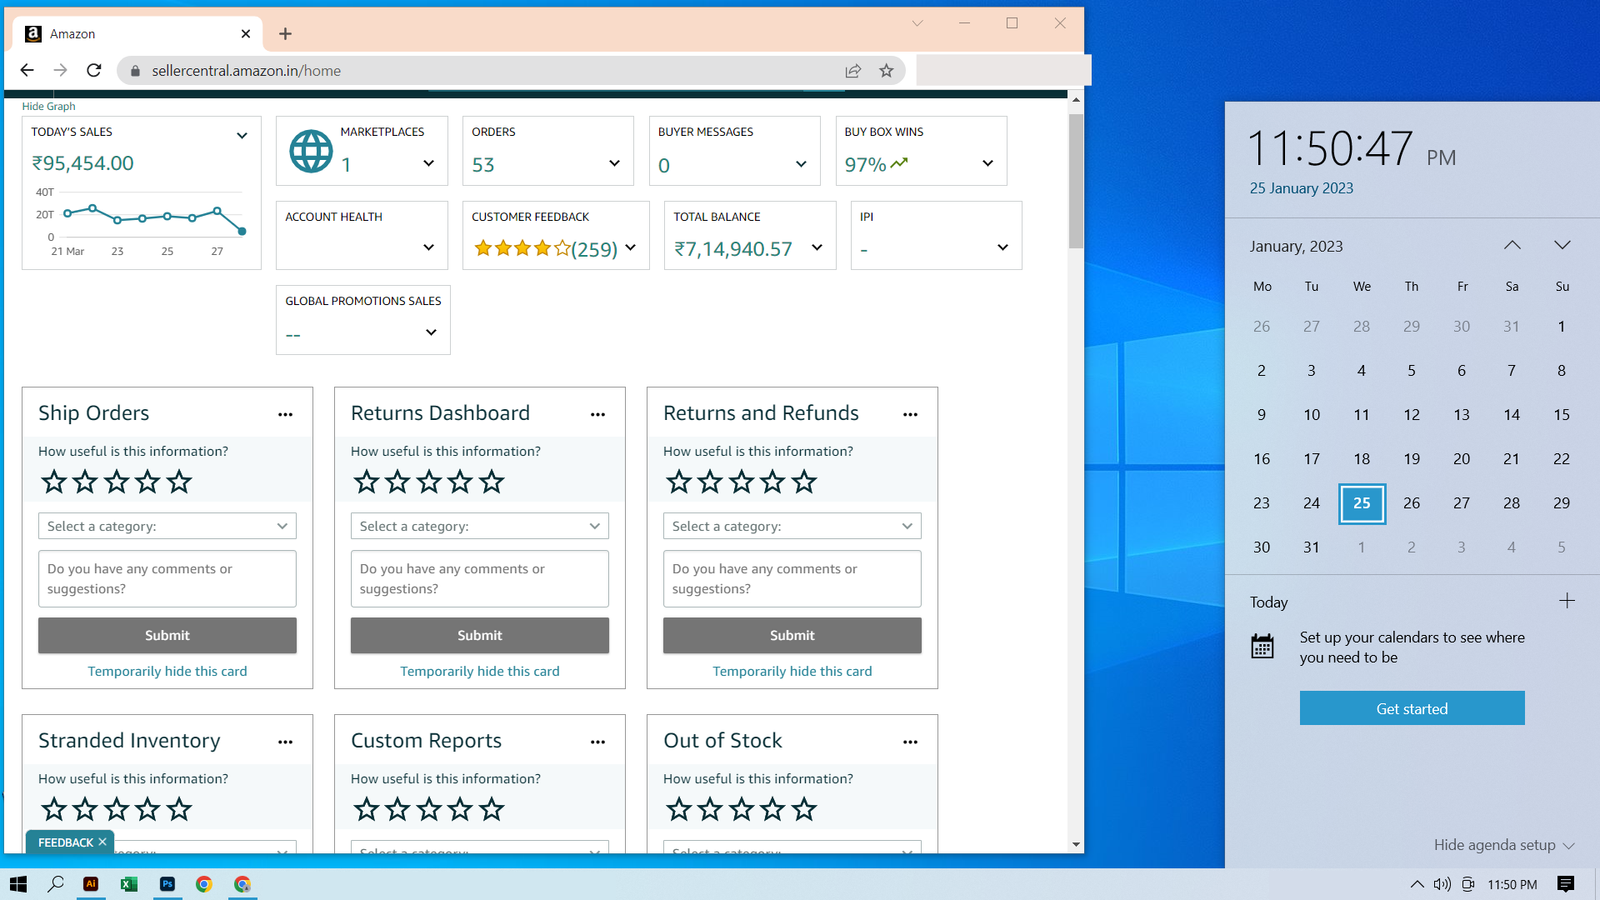Click the share page icon in address bar

tap(853, 71)
